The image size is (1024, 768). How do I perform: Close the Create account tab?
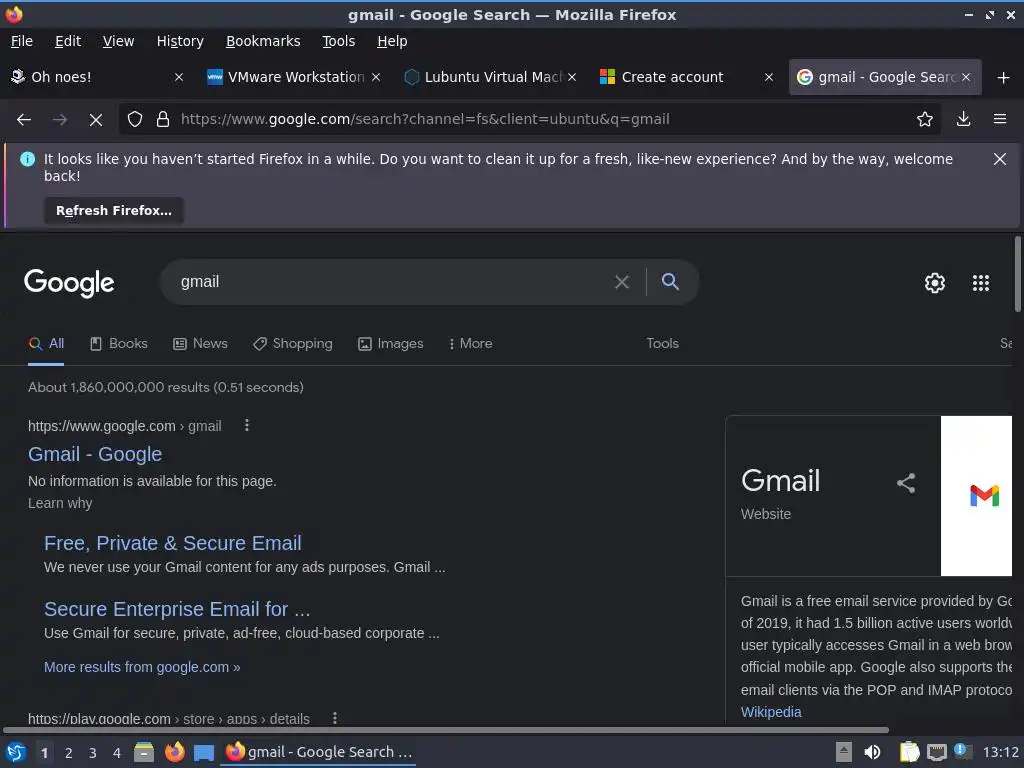tap(769, 77)
